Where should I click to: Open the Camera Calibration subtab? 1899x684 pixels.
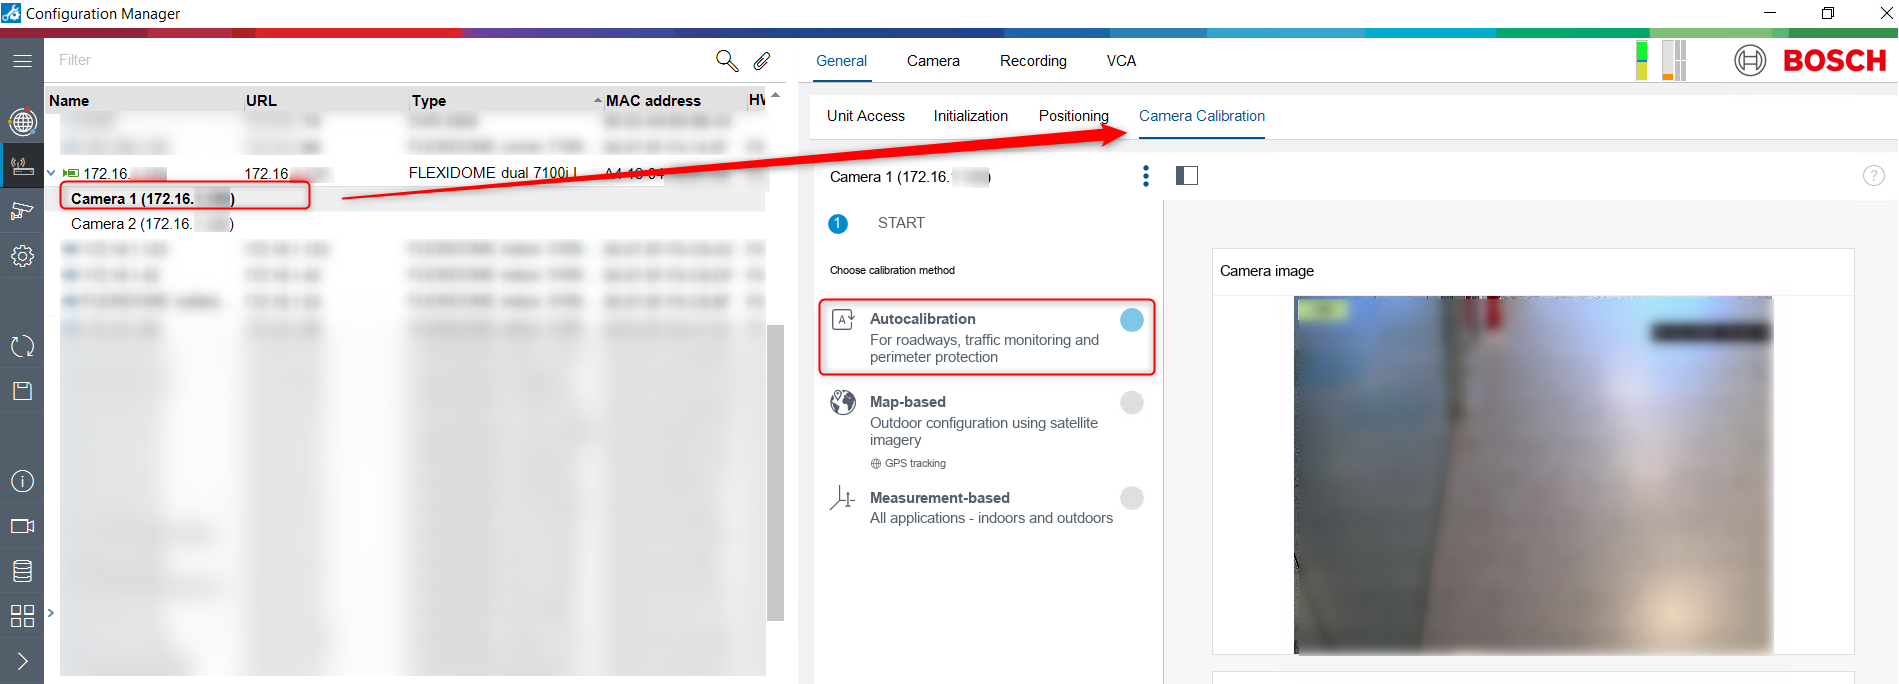(x=1202, y=116)
